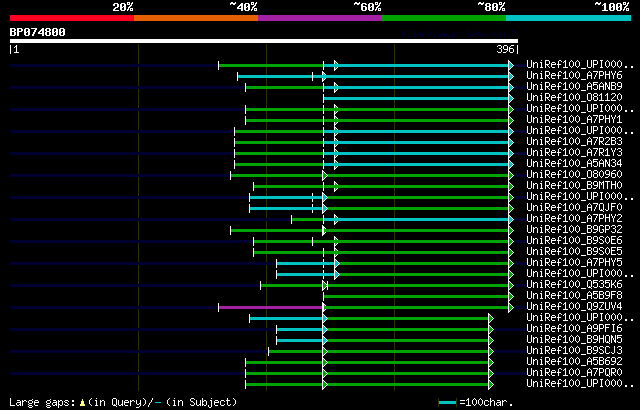Click the cyan ~100% legend segment
This screenshot has width=640, height=410.
[x=569, y=18]
